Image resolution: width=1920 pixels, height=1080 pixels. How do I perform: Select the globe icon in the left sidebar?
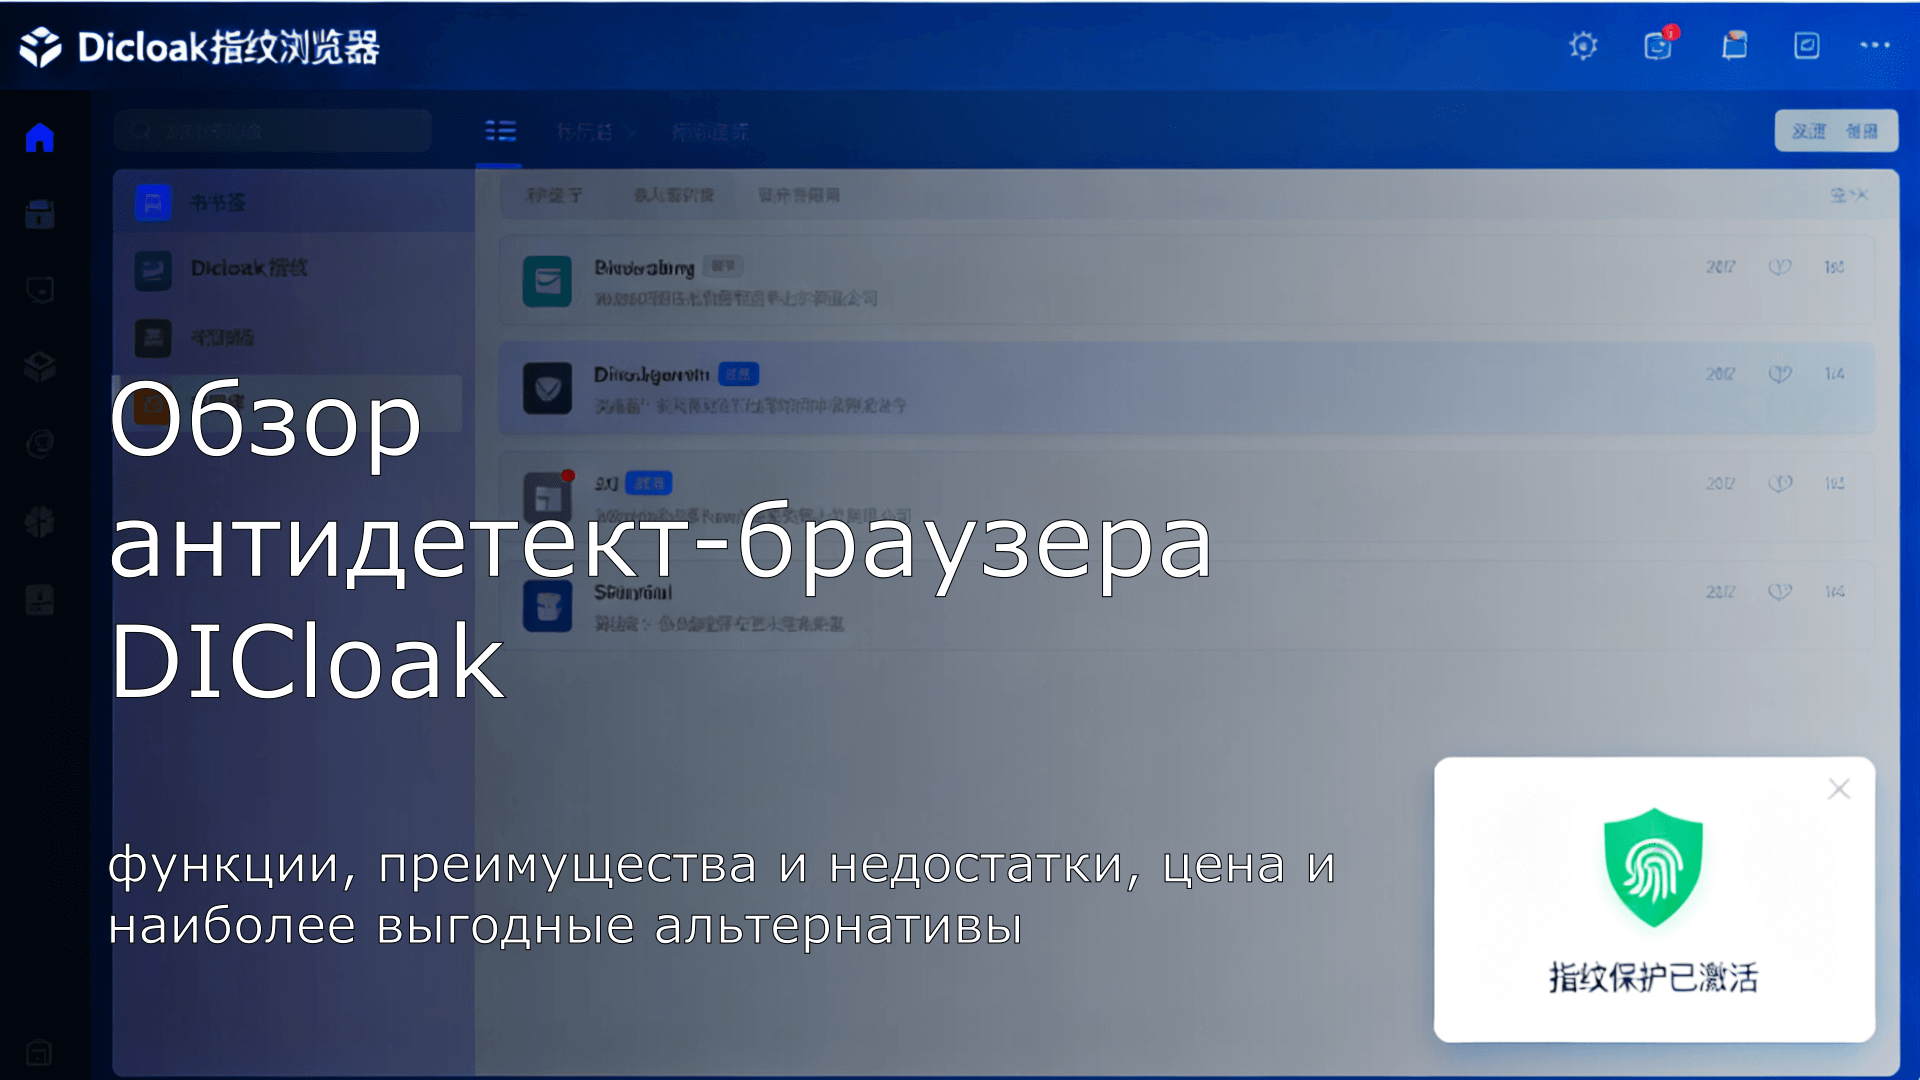tap(40, 444)
